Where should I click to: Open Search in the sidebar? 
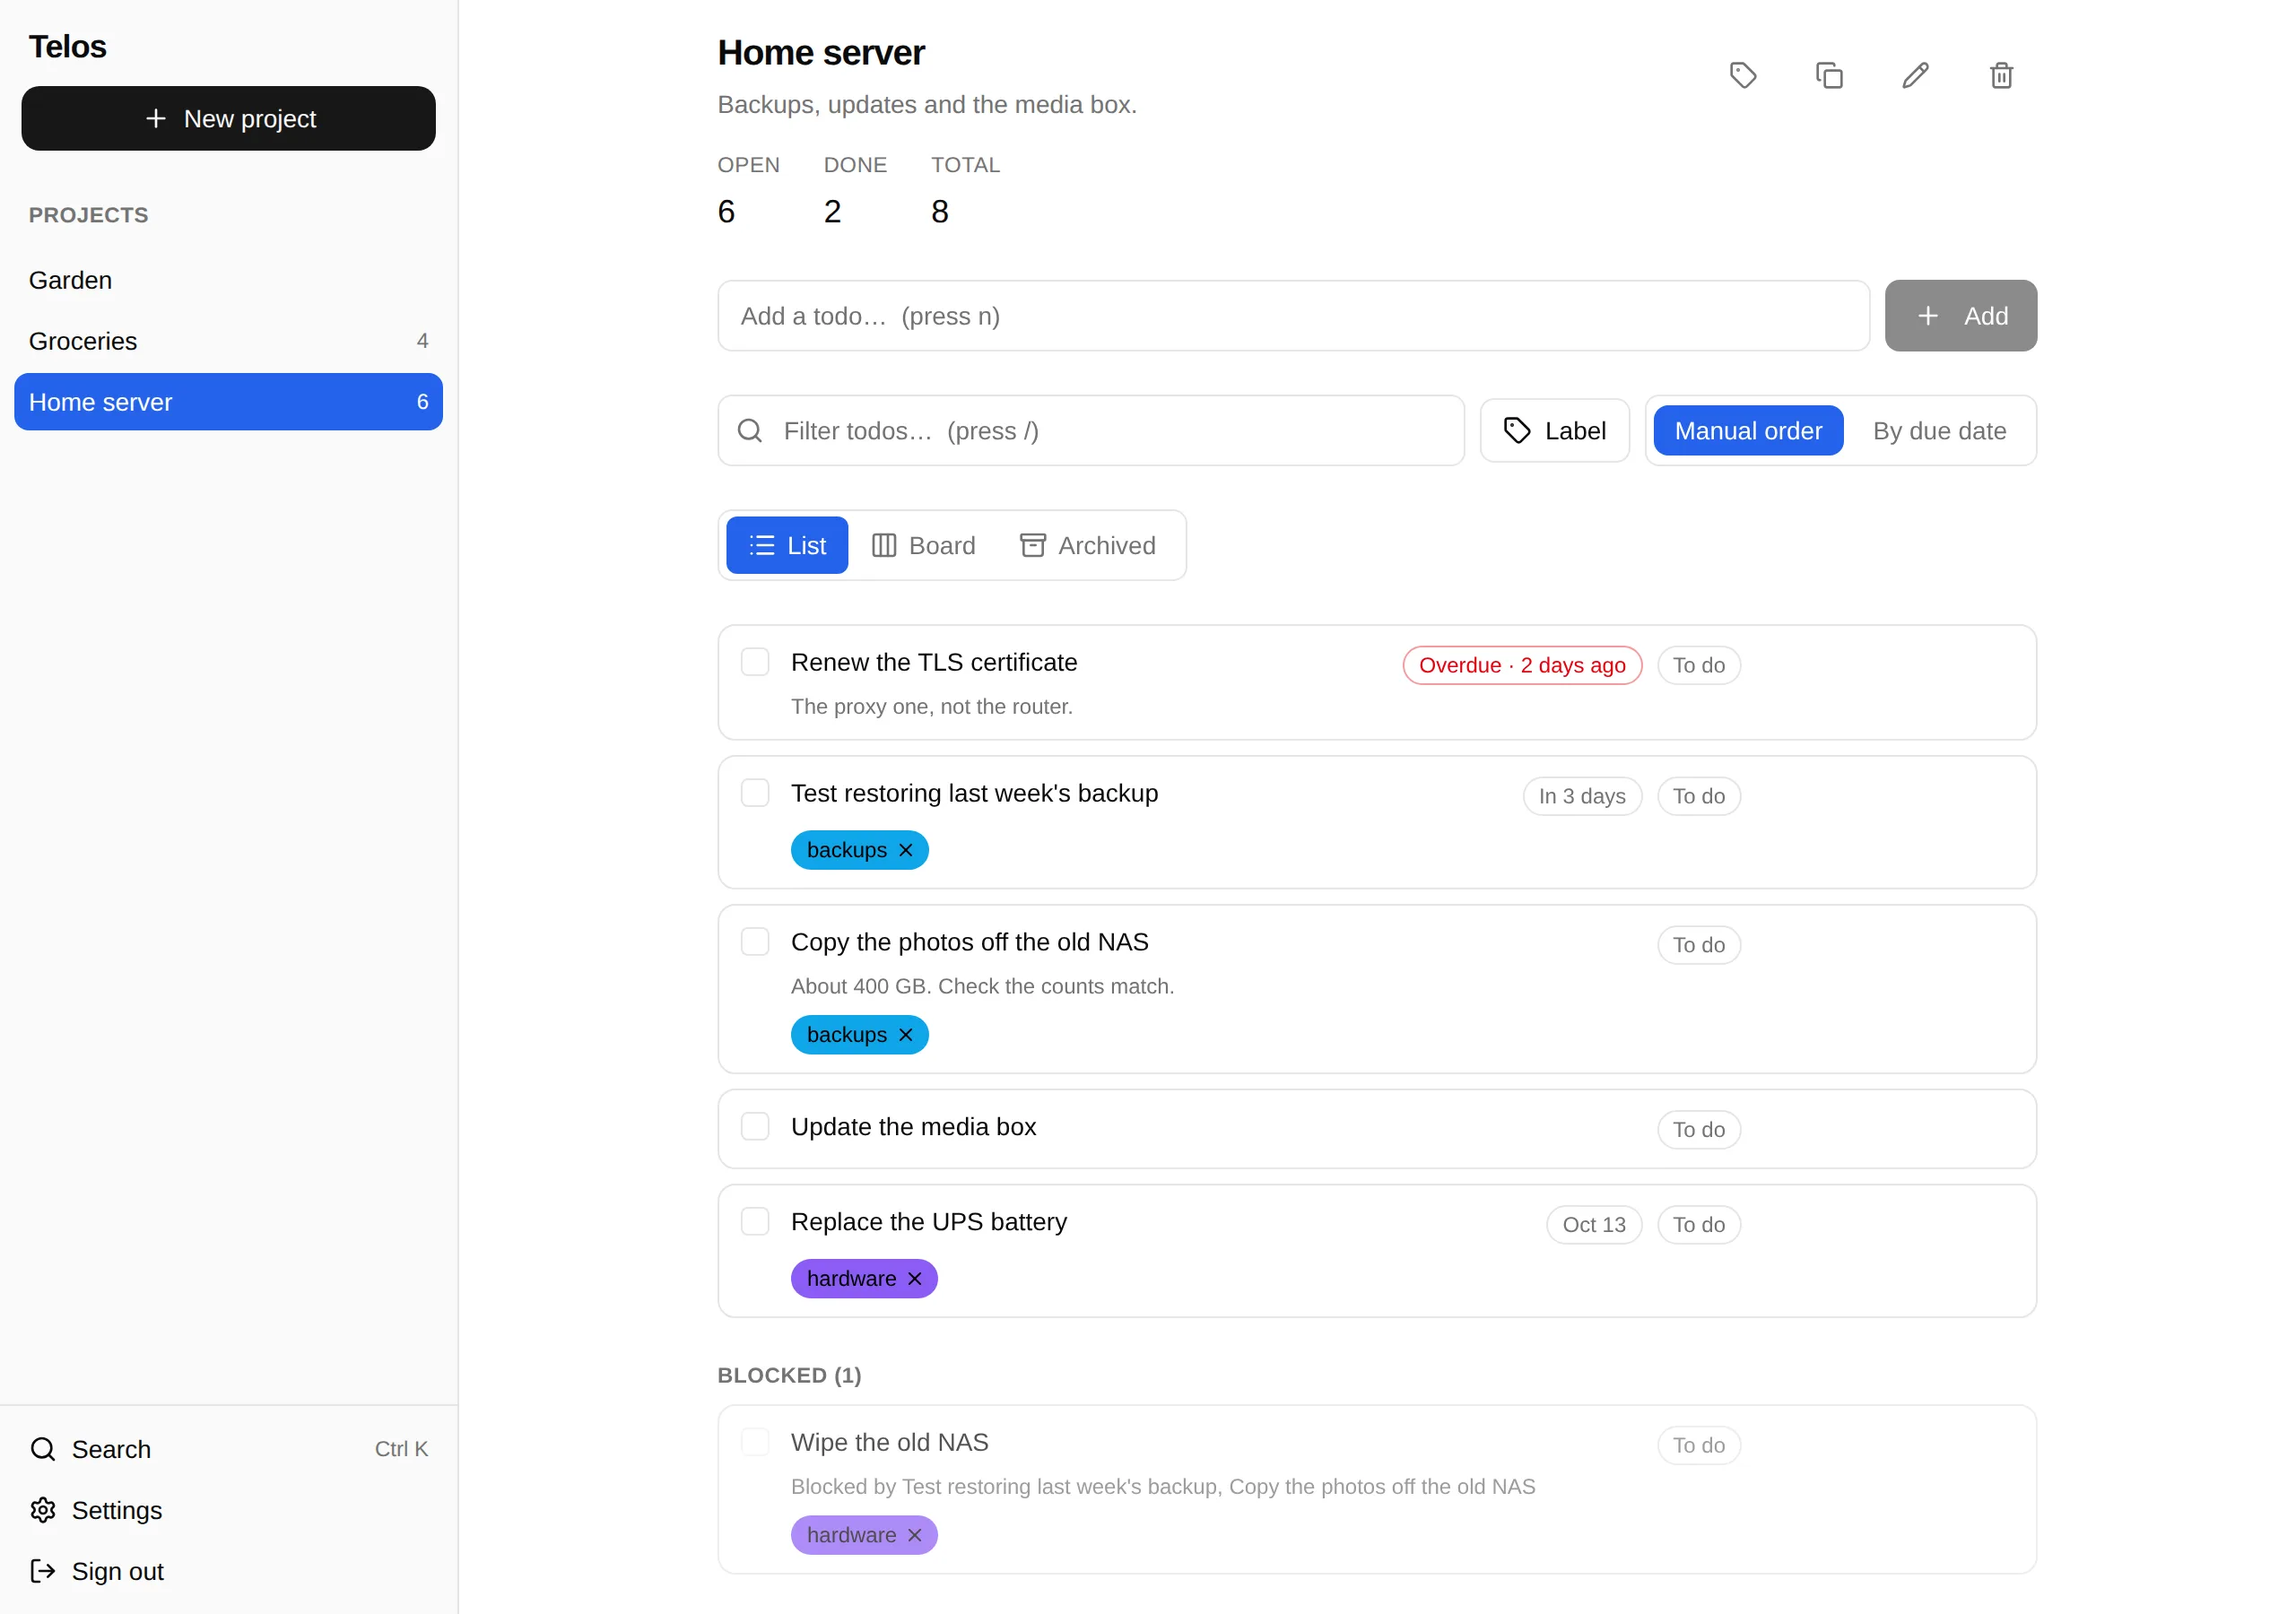(229, 1449)
